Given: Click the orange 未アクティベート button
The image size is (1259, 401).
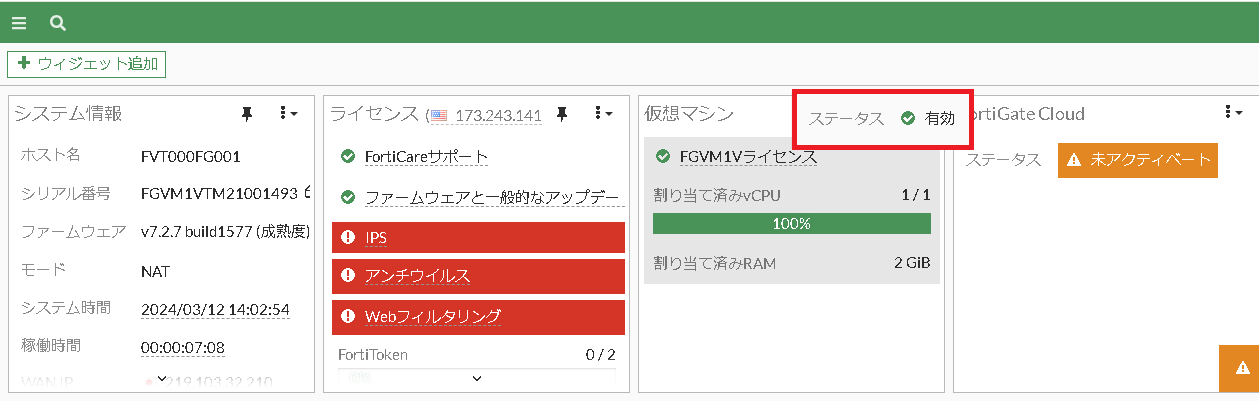Looking at the screenshot, I should coord(1137,159).
